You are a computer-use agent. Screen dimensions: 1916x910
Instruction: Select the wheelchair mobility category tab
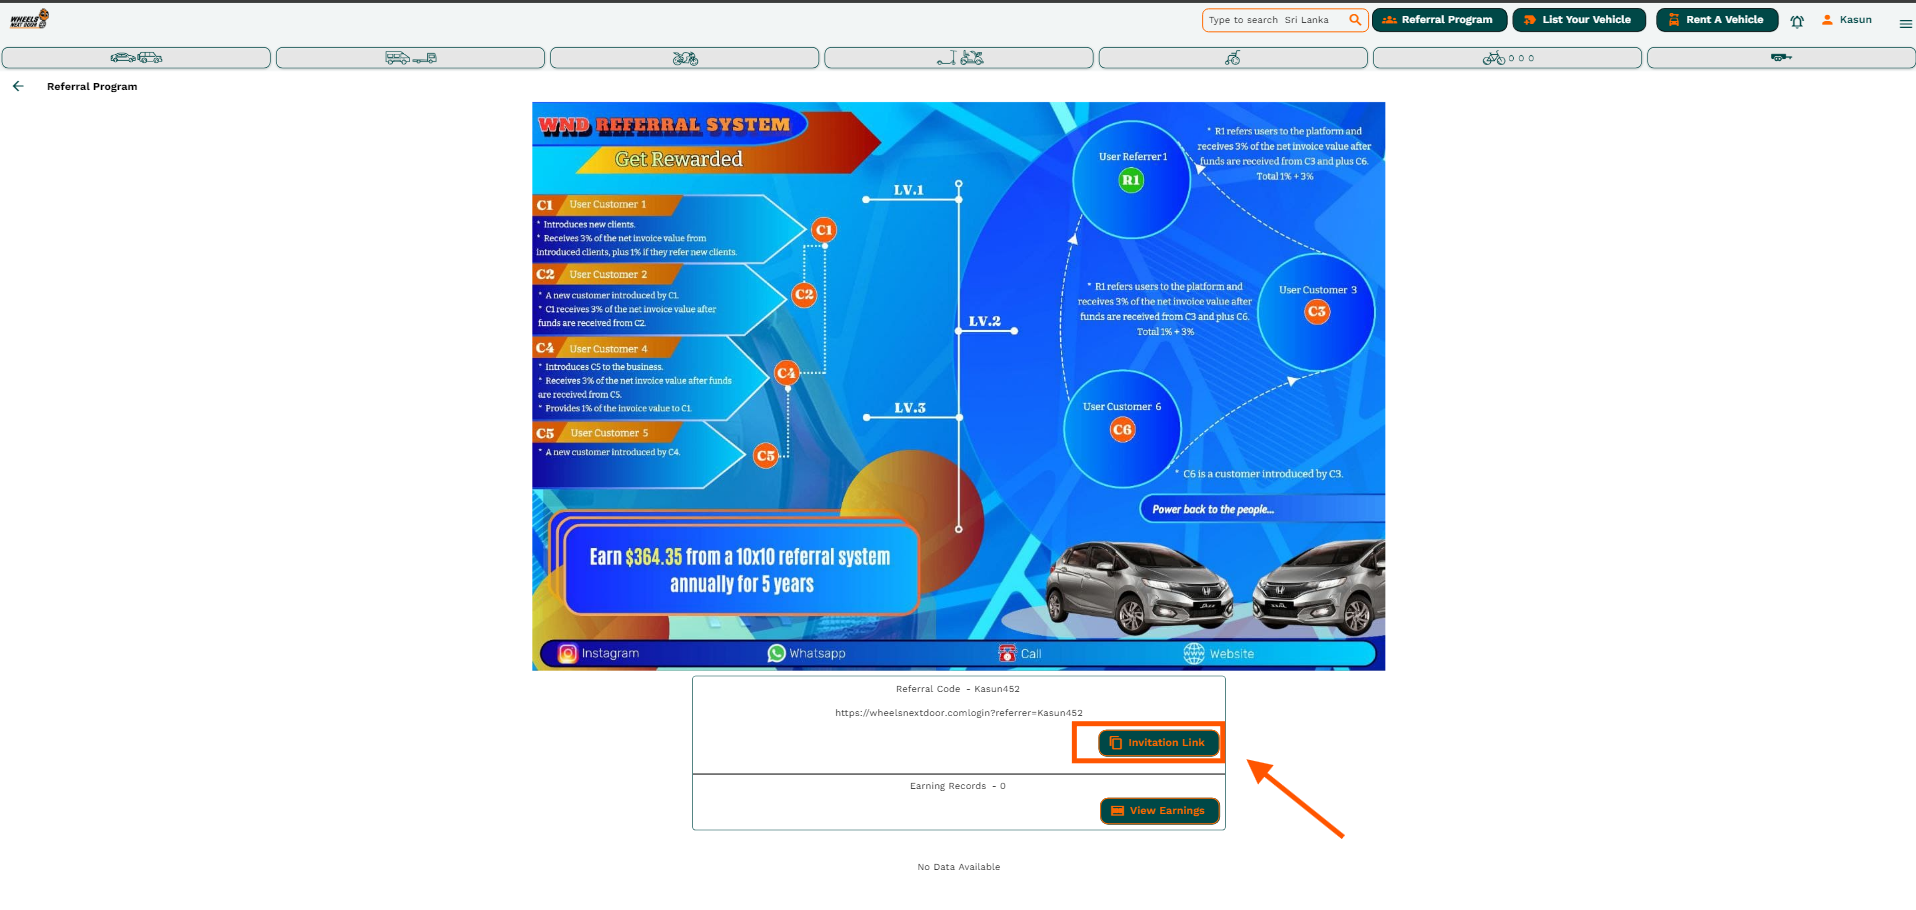pos(1232,58)
